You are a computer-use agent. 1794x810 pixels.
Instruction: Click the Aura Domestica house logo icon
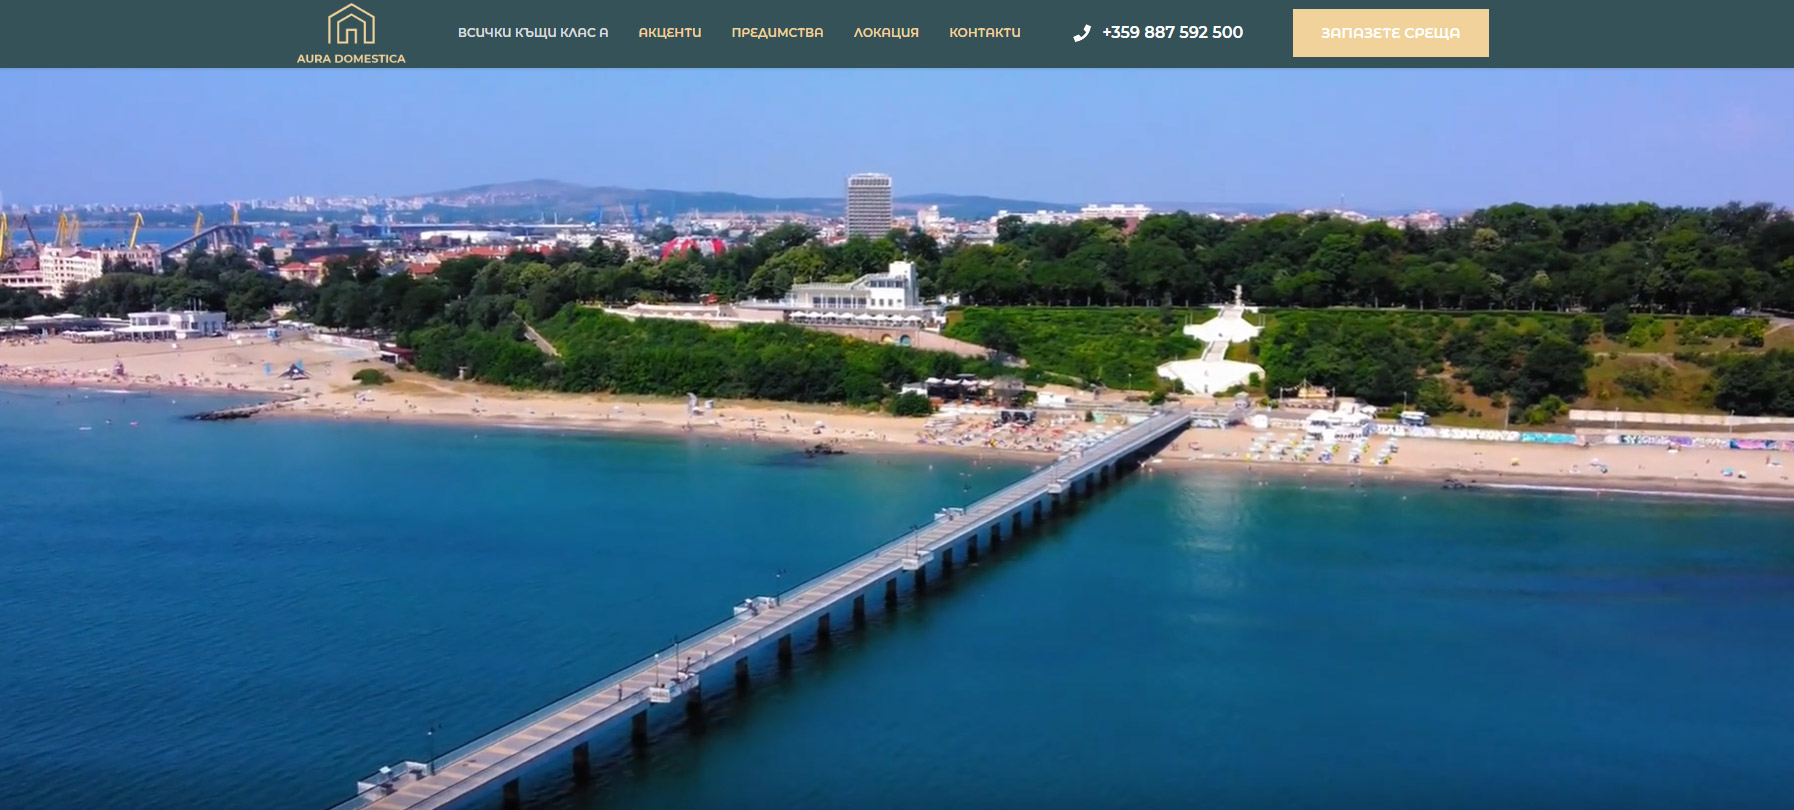tap(351, 25)
